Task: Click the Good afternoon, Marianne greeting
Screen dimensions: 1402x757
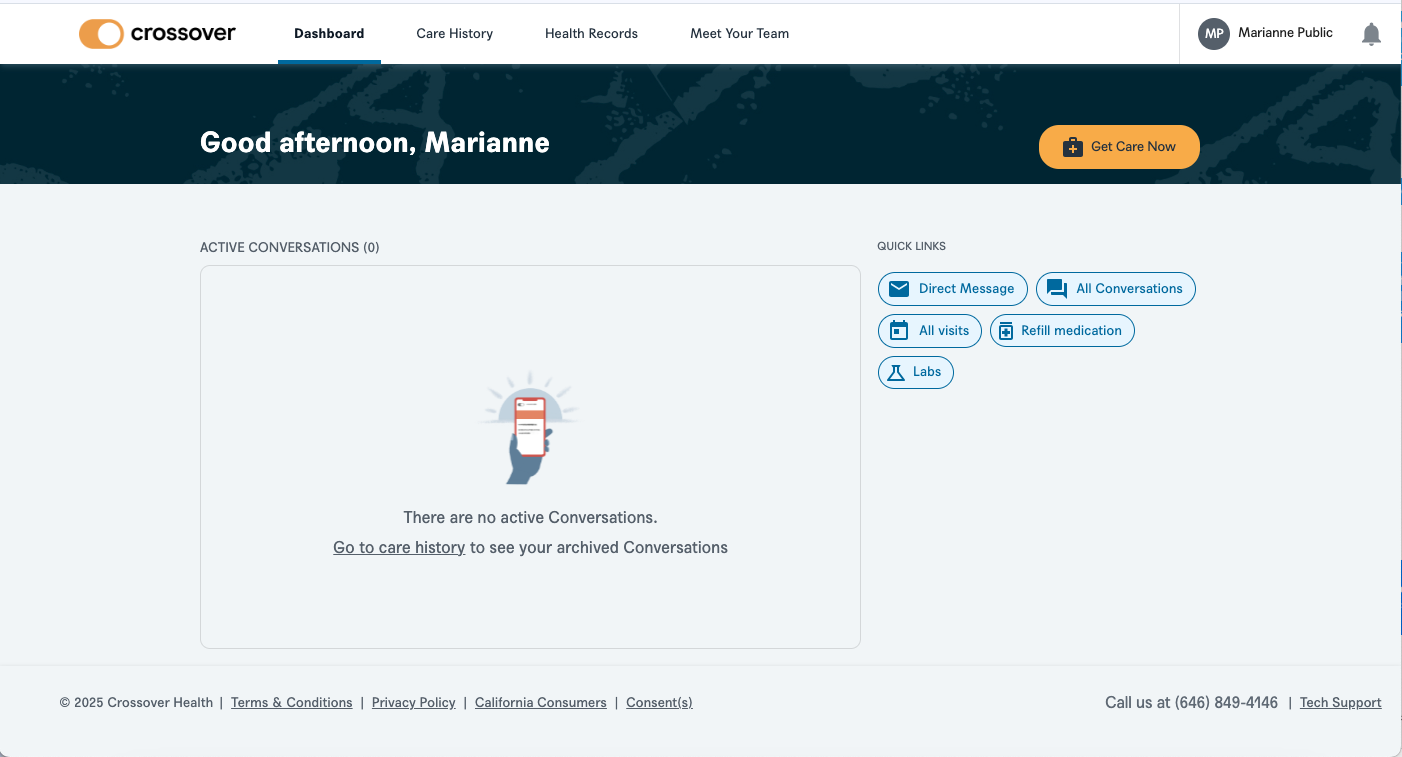Action: pos(375,143)
